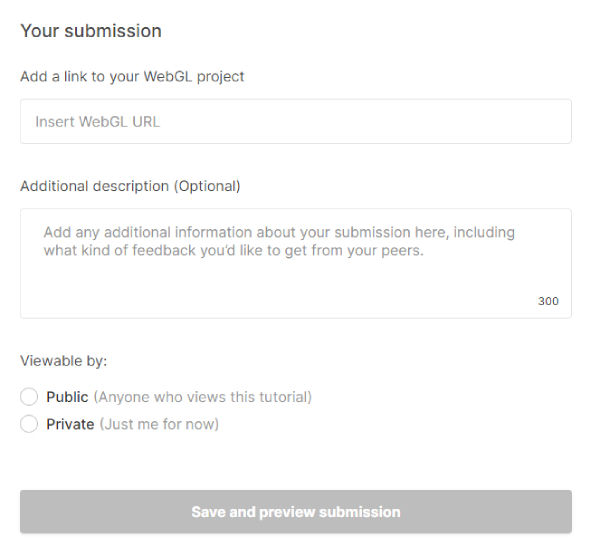Click "(Anyone who views this tutorial)" hint text
600x546 pixels.
[203, 397]
